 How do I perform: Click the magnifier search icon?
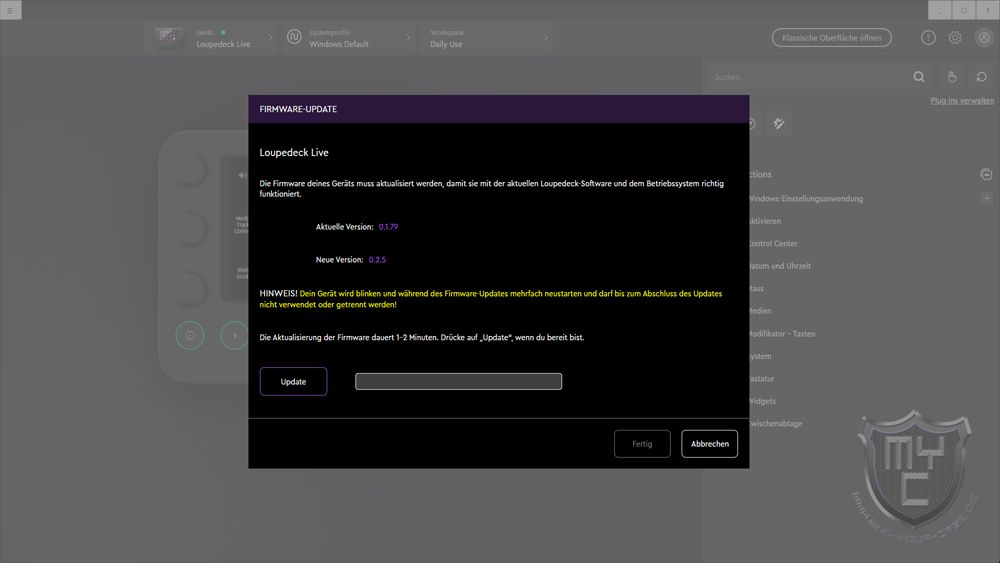point(919,77)
